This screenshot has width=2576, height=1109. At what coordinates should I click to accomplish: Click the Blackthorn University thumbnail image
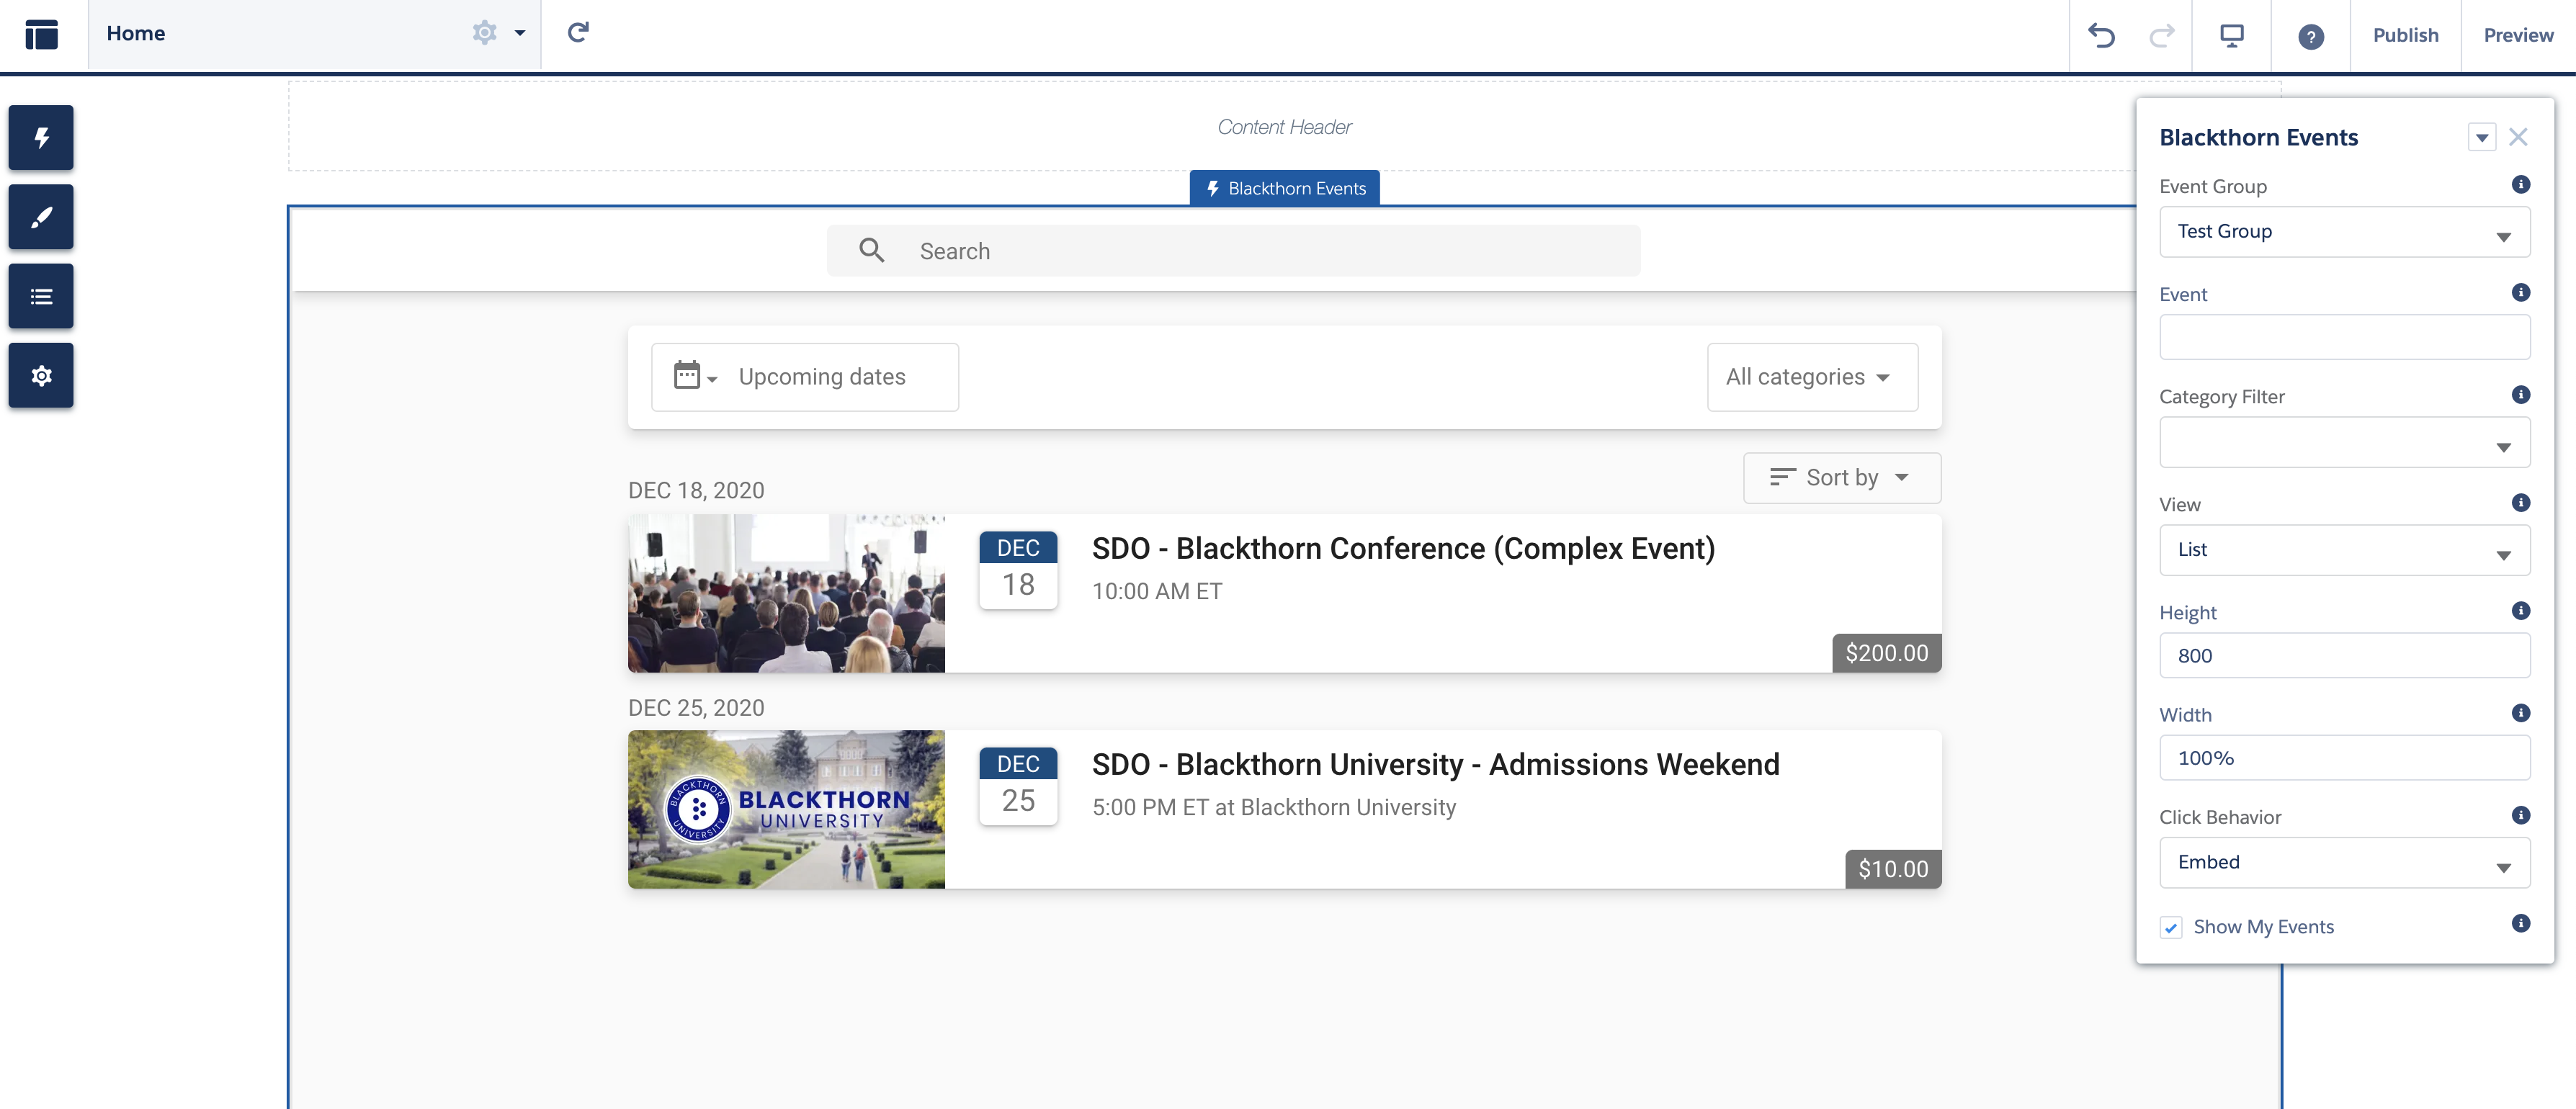click(x=786, y=809)
